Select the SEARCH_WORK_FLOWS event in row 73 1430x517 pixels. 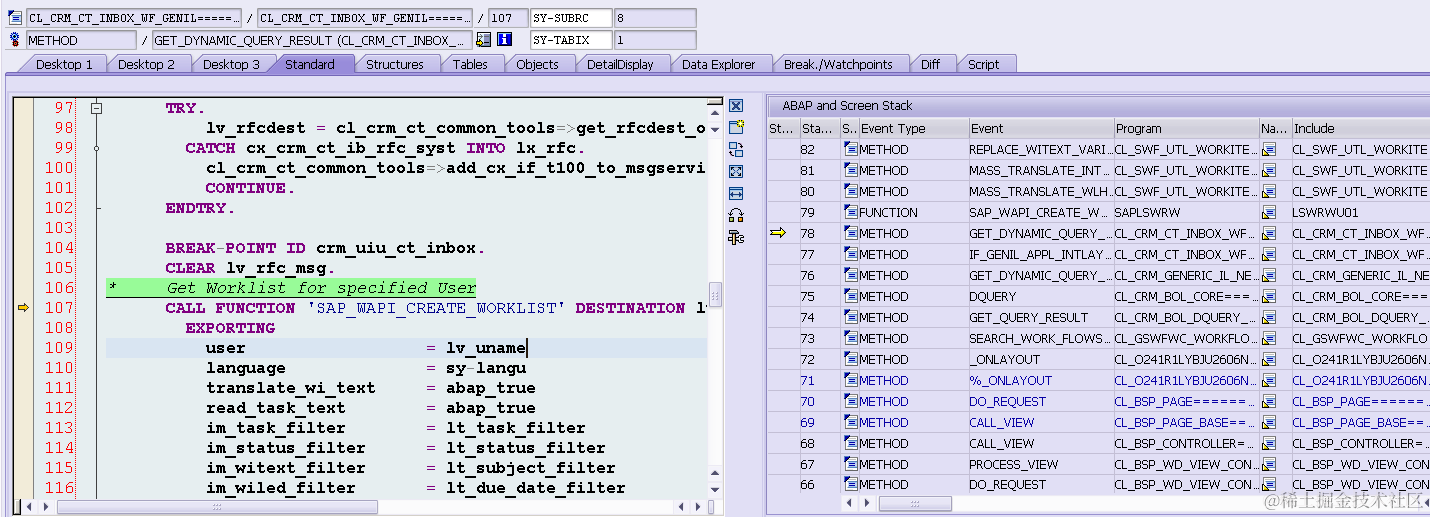point(1040,338)
